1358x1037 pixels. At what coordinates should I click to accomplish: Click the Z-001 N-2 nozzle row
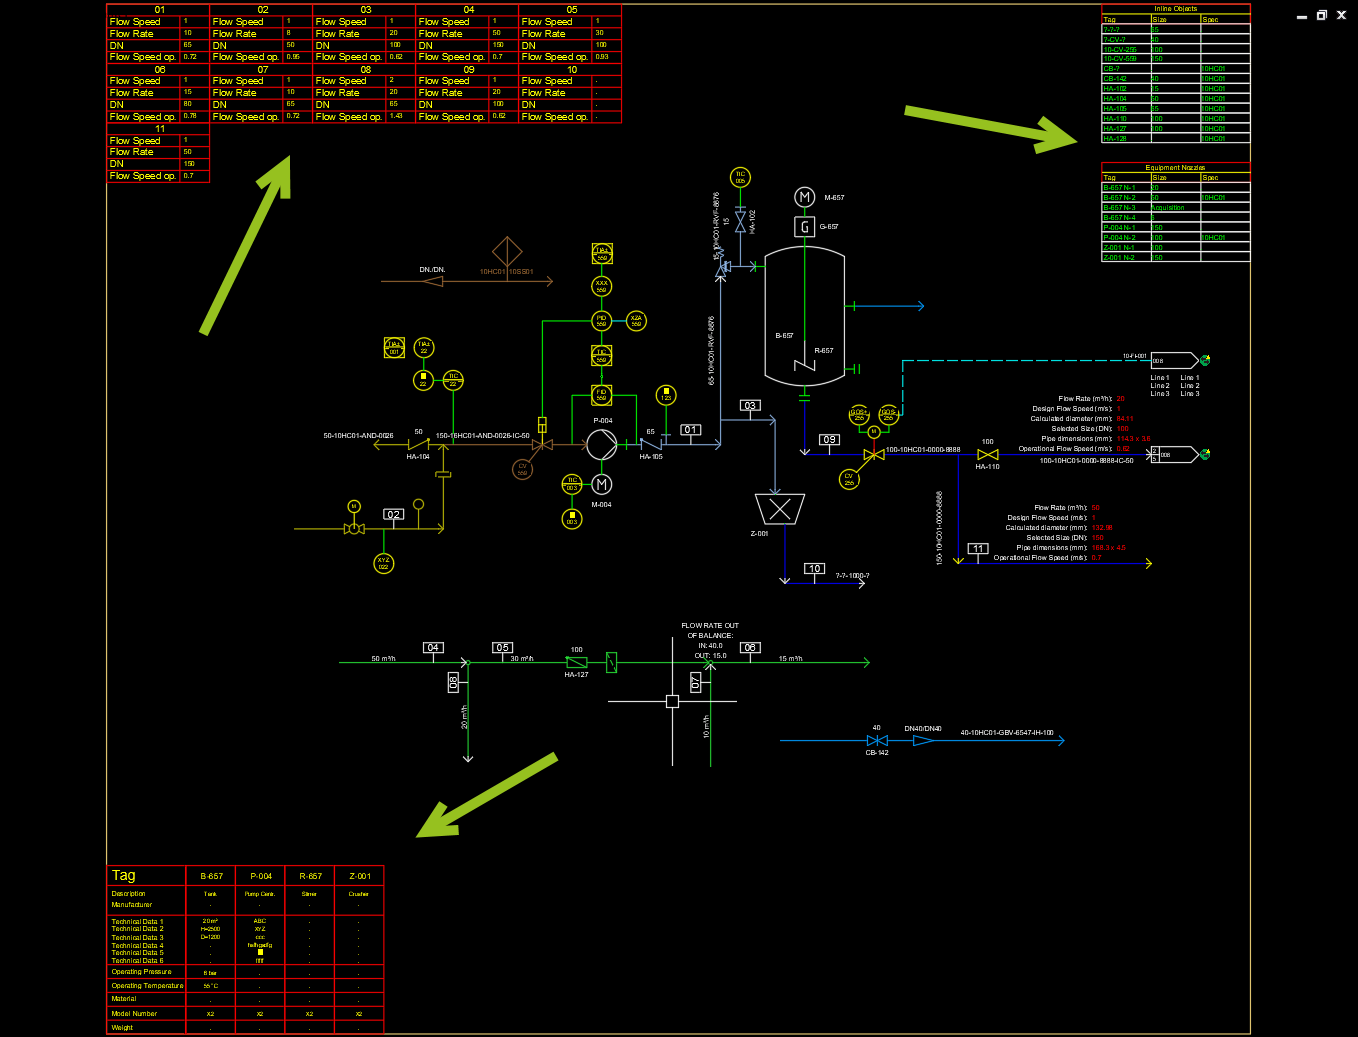[x=1176, y=258]
